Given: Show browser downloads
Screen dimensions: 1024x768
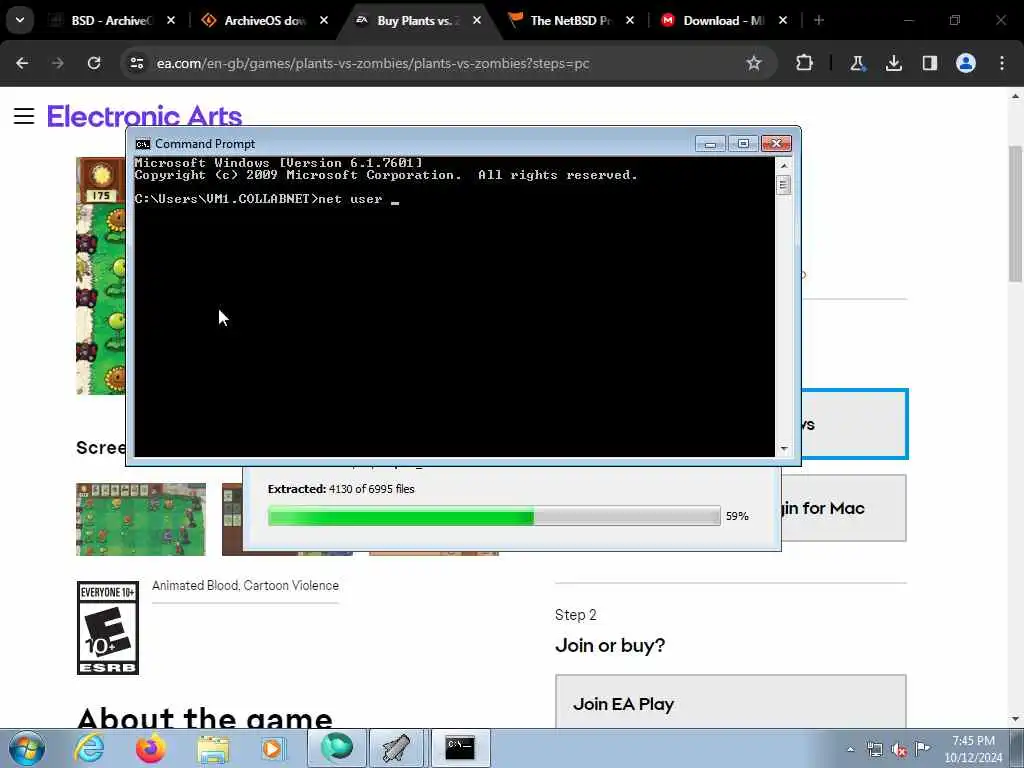Looking at the screenshot, I should click(x=894, y=63).
